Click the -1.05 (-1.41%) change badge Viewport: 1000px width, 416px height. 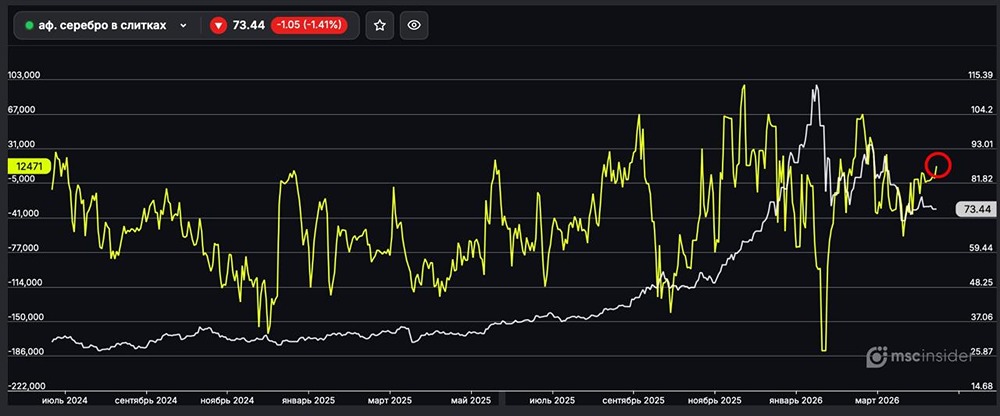(x=309, y=26)
